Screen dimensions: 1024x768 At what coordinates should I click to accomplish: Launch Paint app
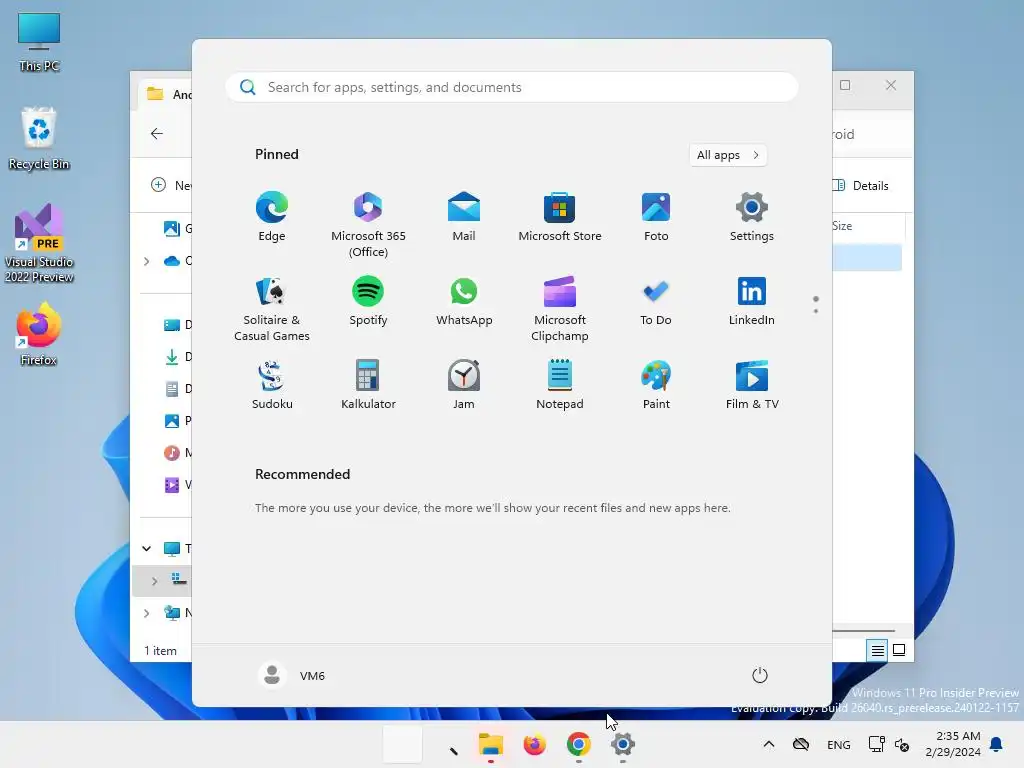(656, 385)
